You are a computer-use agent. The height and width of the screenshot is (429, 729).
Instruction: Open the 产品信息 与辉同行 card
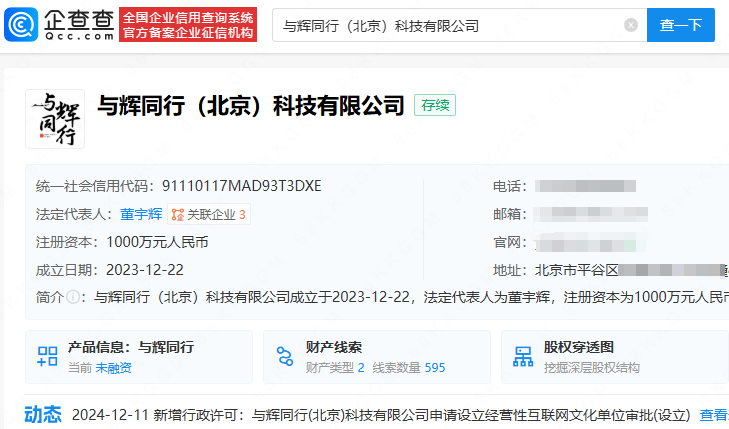(x=139, y=357)
